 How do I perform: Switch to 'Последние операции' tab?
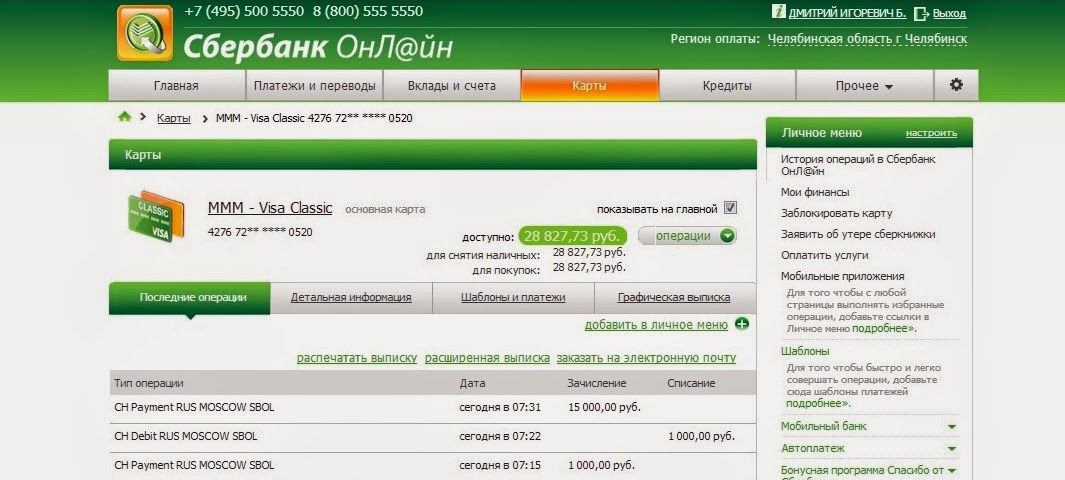(x=189, y=298)
